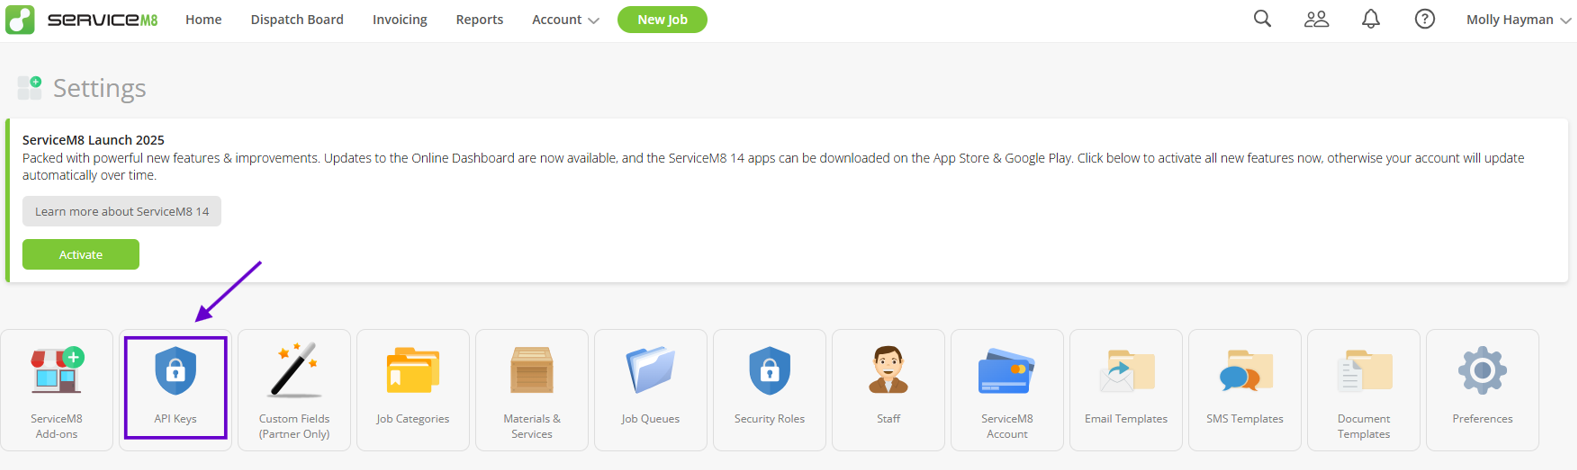Go to Home in the top menu

coord(204,19)
